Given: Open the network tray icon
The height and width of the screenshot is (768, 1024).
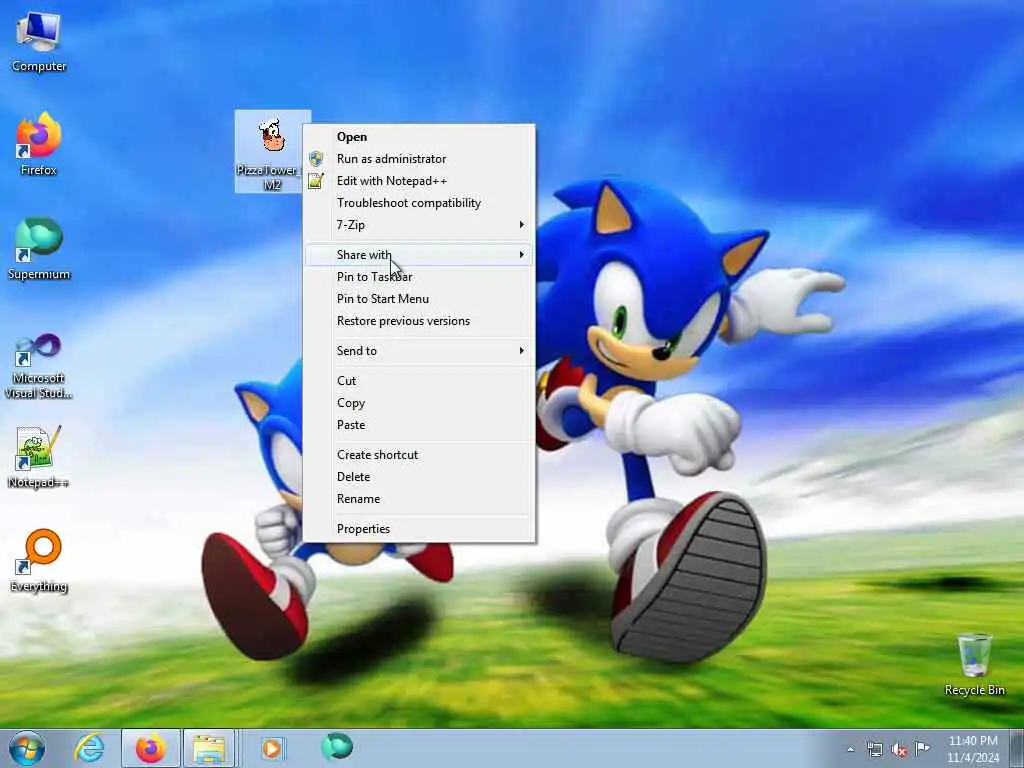Looking at the screenshot, I should pyautogui.click(x=874, y=749).
